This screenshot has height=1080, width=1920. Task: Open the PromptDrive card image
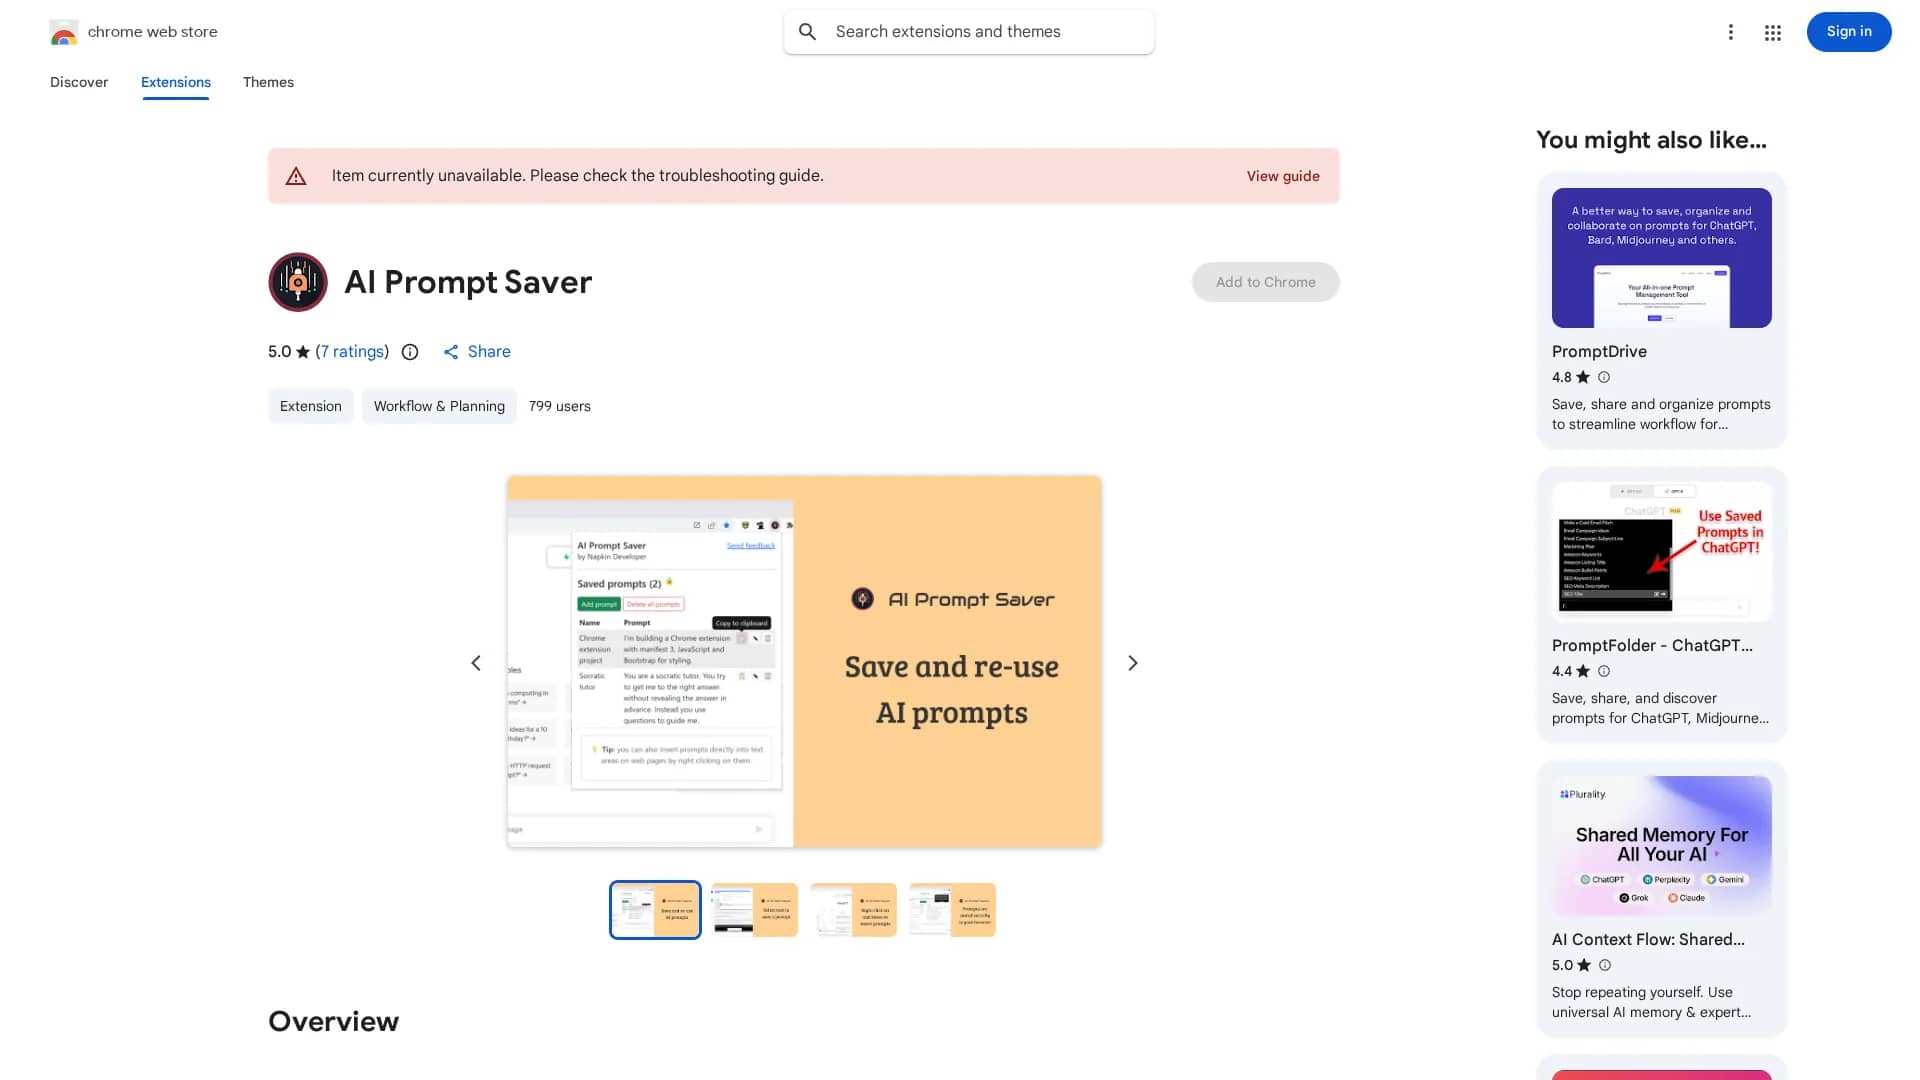click(x=1662, y=258)
